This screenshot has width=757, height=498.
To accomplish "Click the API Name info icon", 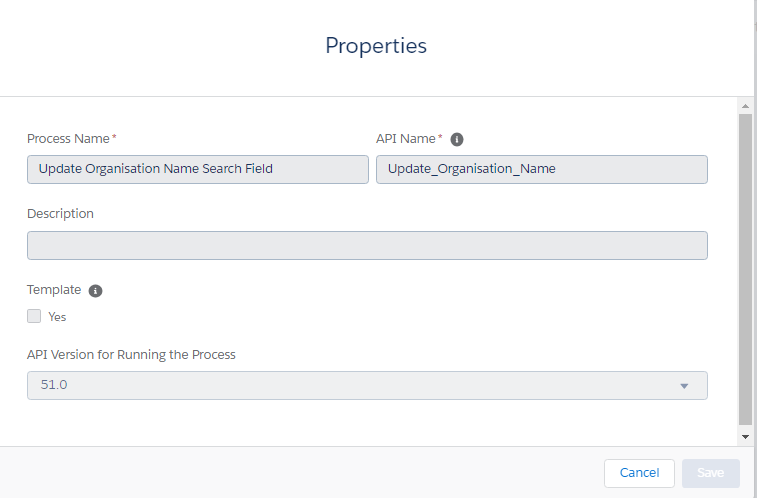I will coord(457,139).
